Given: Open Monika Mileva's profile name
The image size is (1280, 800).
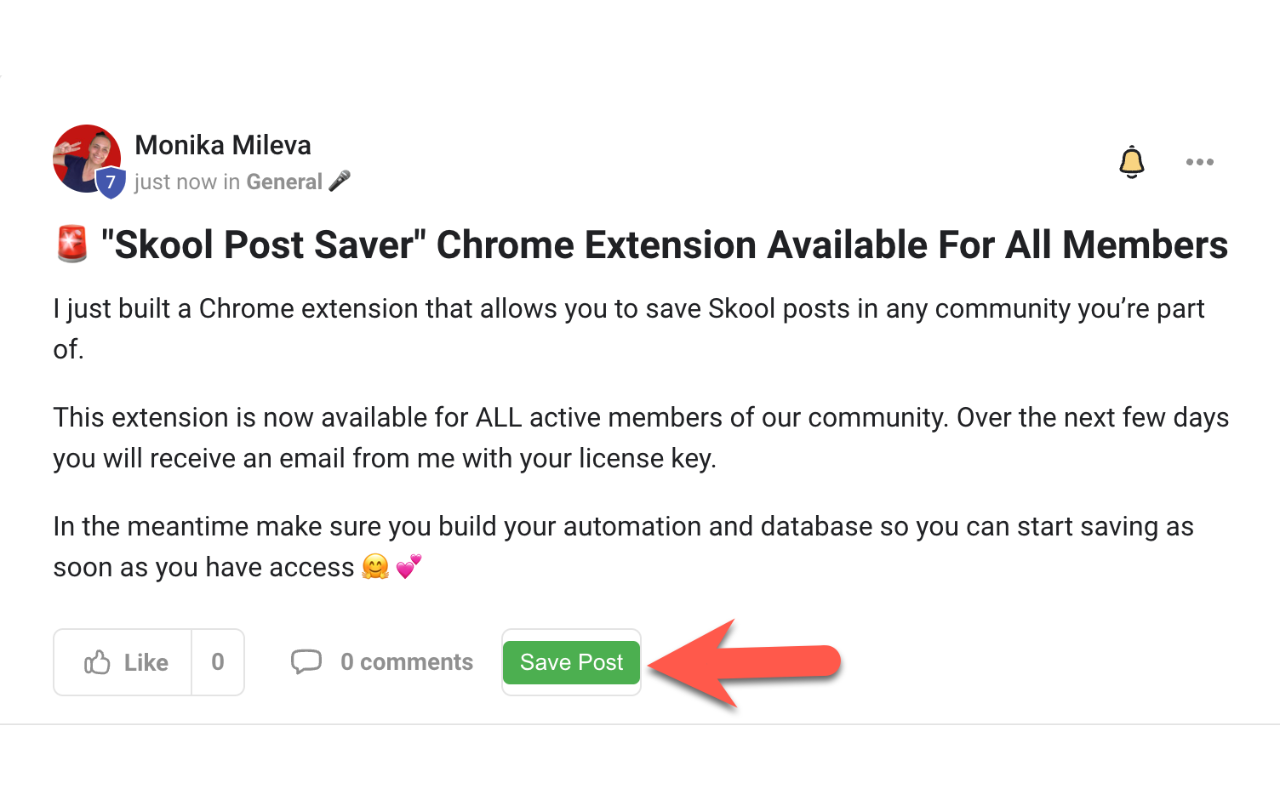Looking at the screenshot, I should 222,144.
